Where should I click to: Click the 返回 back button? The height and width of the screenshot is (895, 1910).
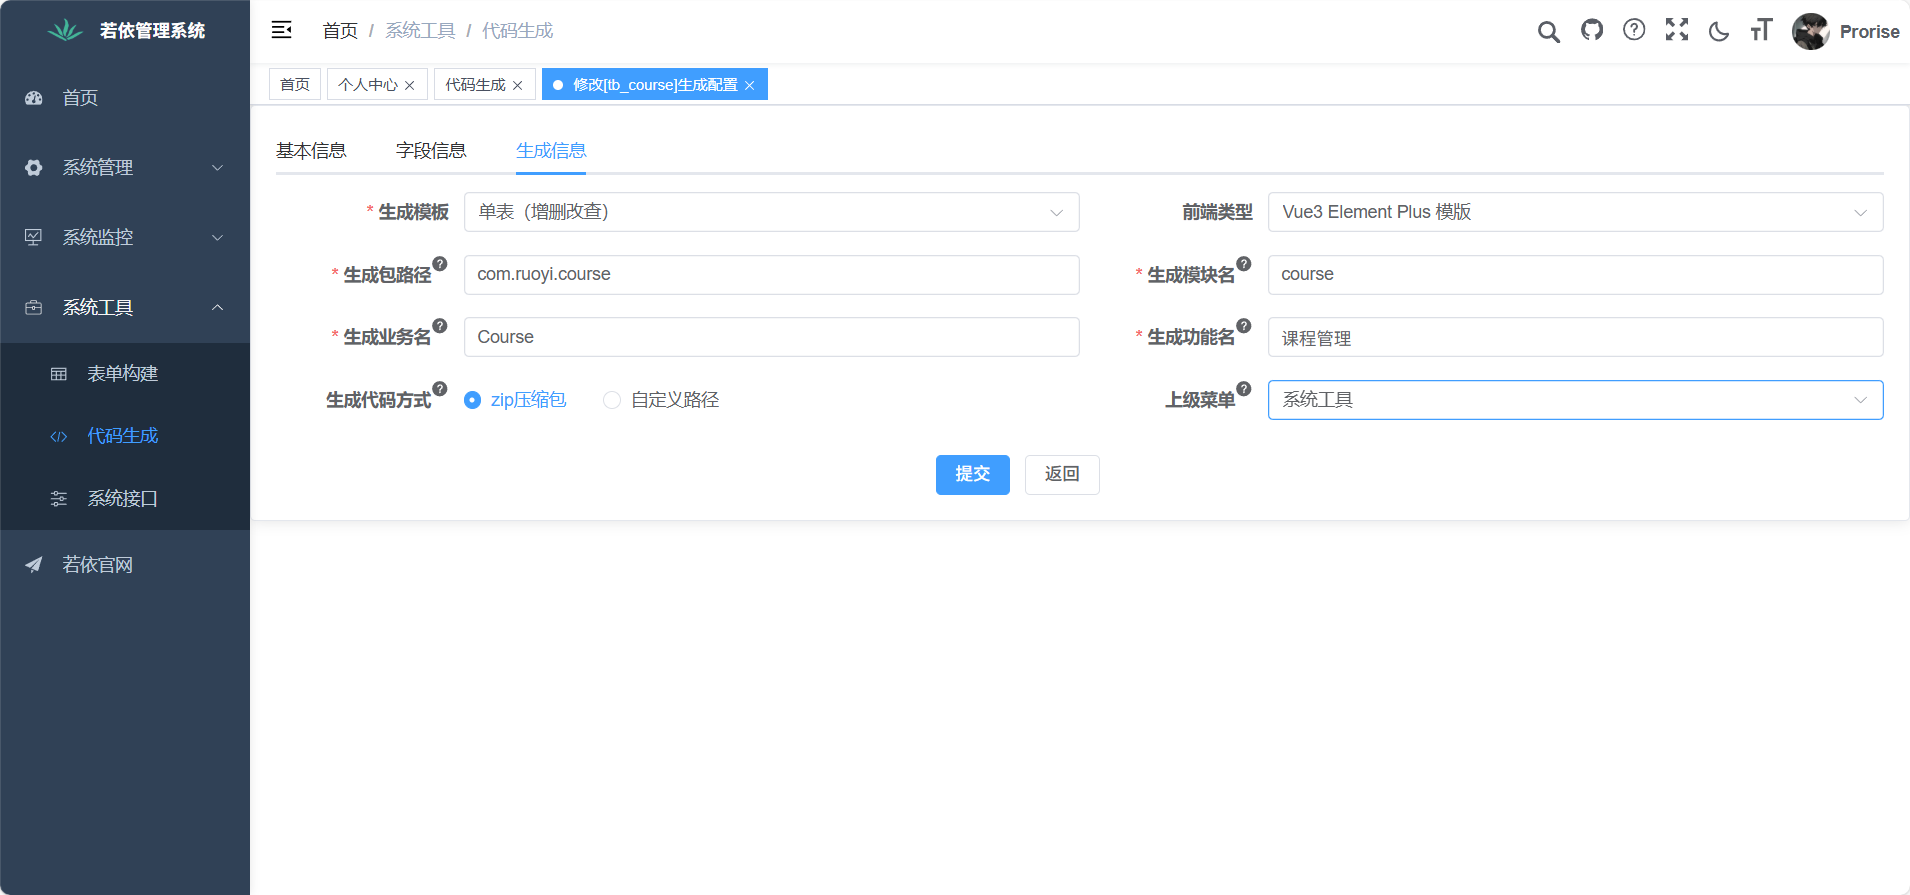pyautogui.click(x=1061, y=474)
